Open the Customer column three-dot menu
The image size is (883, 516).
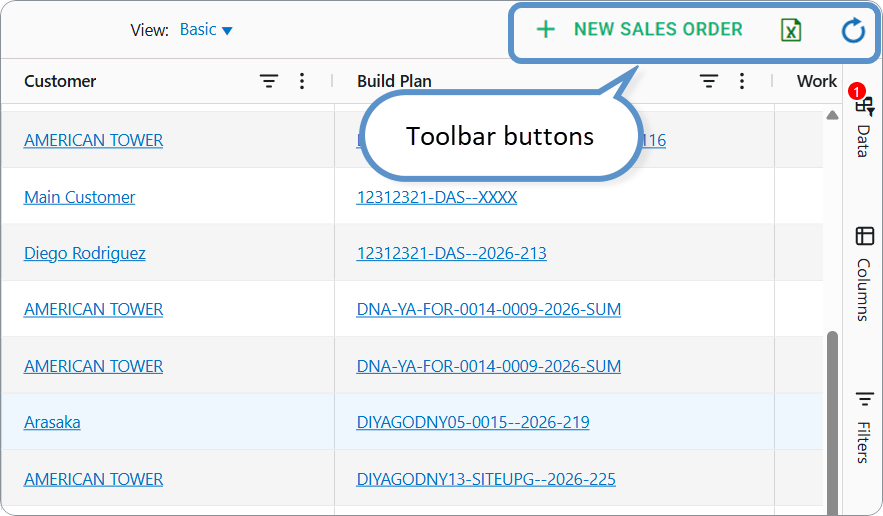302,81
